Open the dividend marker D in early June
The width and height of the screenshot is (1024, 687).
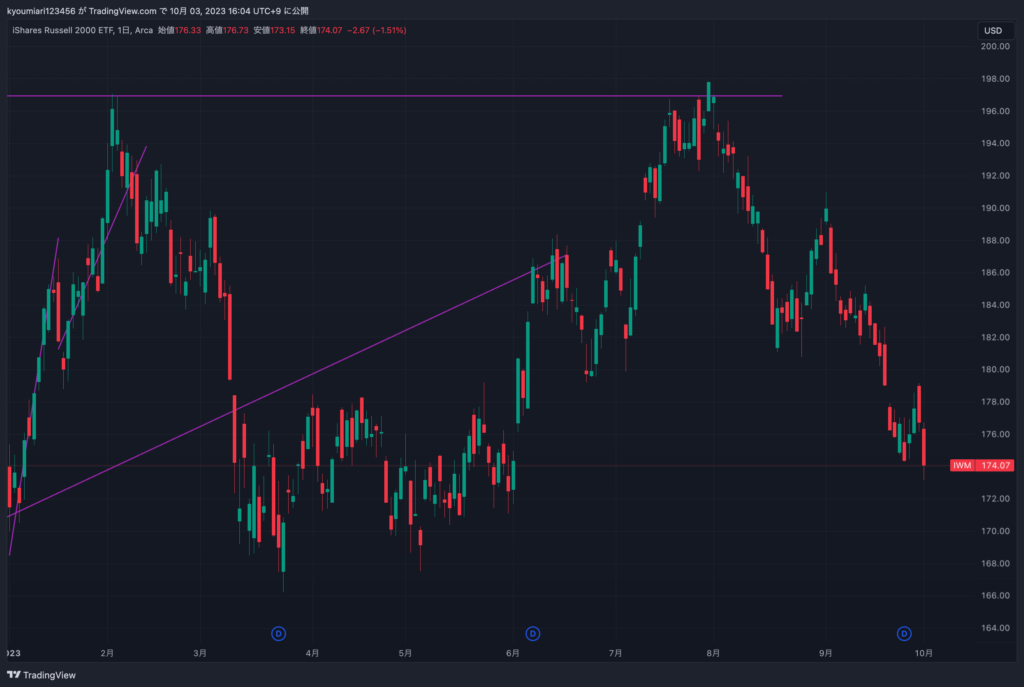[532, 633]
